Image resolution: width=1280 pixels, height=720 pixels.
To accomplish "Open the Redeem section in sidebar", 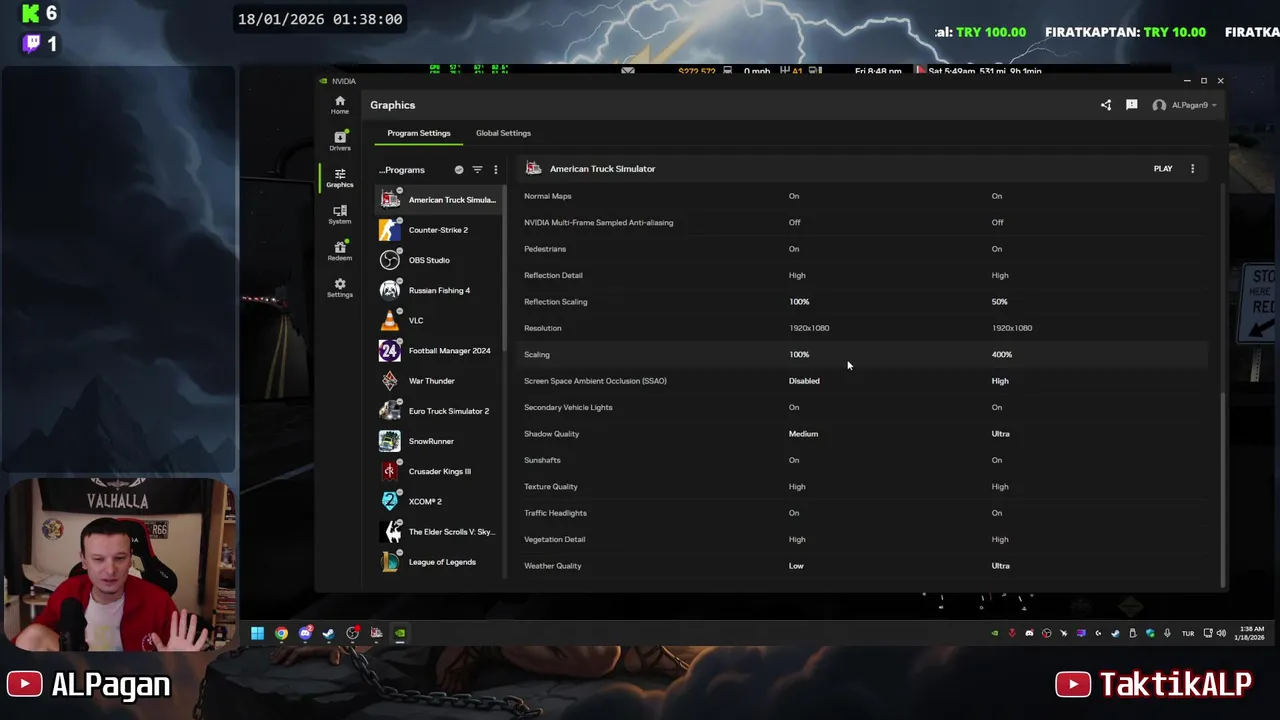I will (x=339, y=251).
